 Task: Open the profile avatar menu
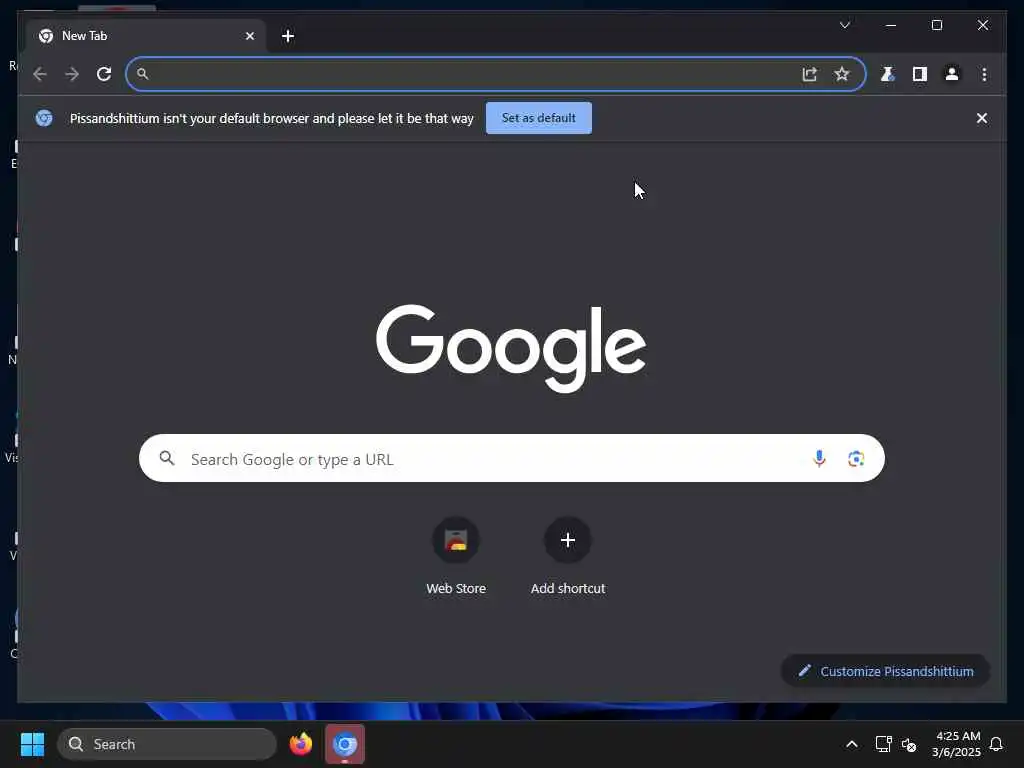(x=952, y=74)
